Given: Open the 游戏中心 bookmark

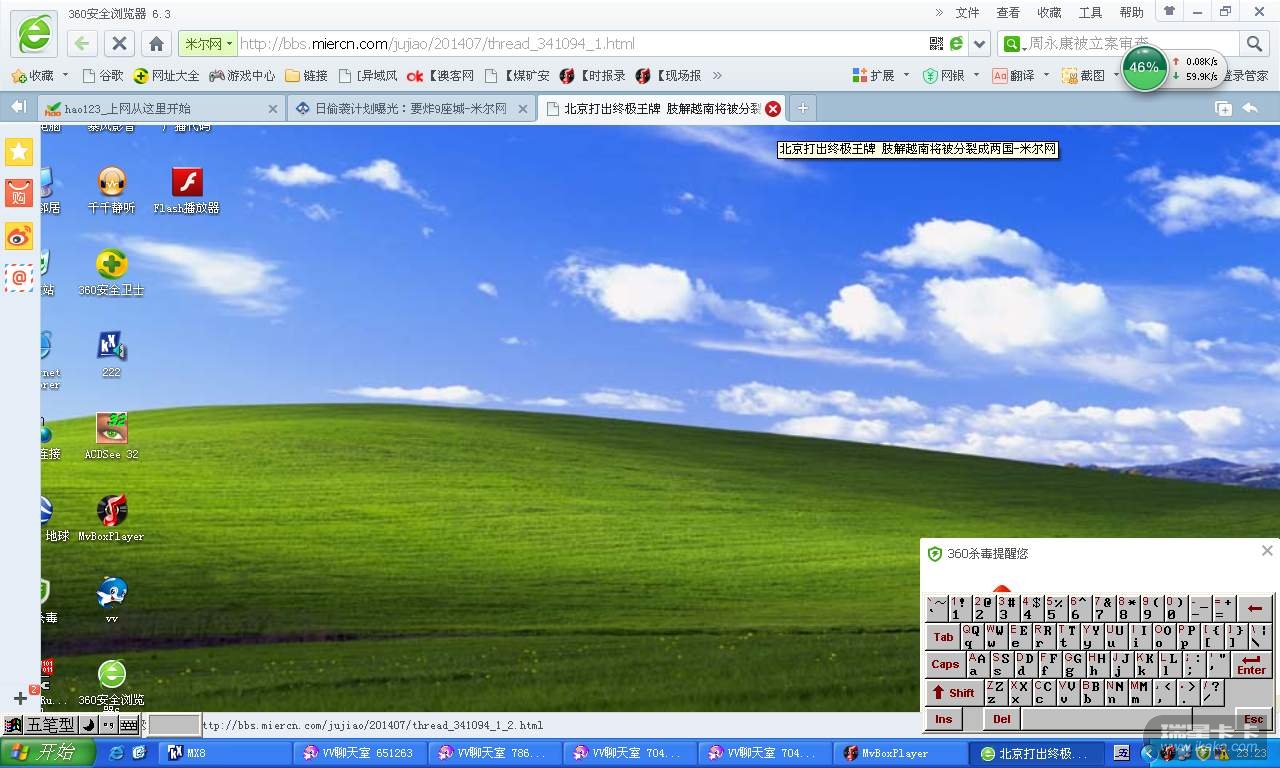Looking at the screenshot, I should pyautogui.click(x=241, y=75).
